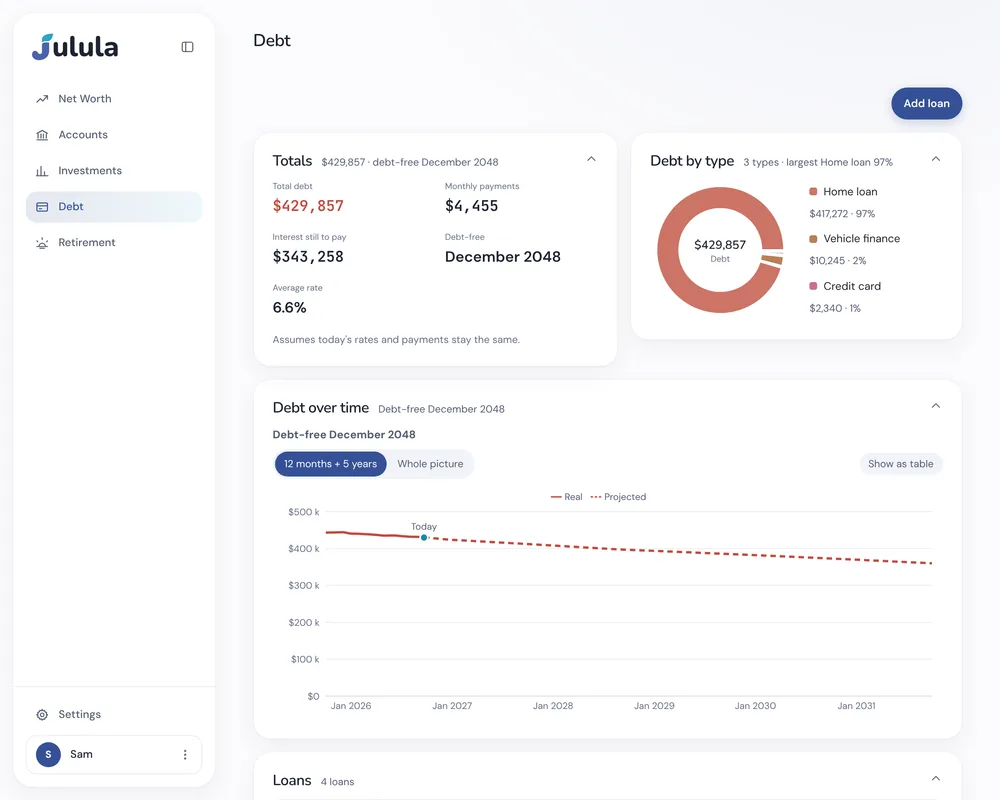Toggle the Projected series in chart legend
This screenshot has width=1000, height=800.
618,497
